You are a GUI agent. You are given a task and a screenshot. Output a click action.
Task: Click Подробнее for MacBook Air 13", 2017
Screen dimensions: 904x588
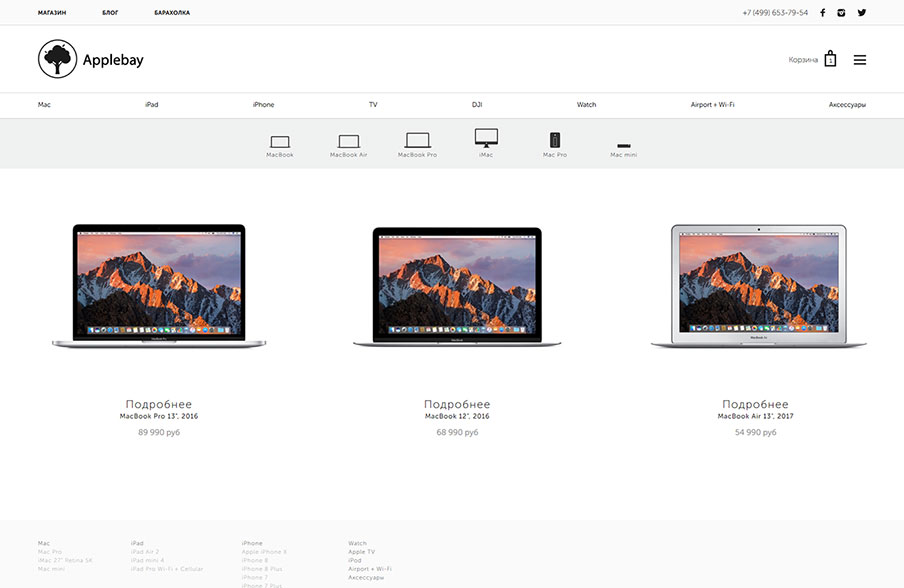point(755,404)
